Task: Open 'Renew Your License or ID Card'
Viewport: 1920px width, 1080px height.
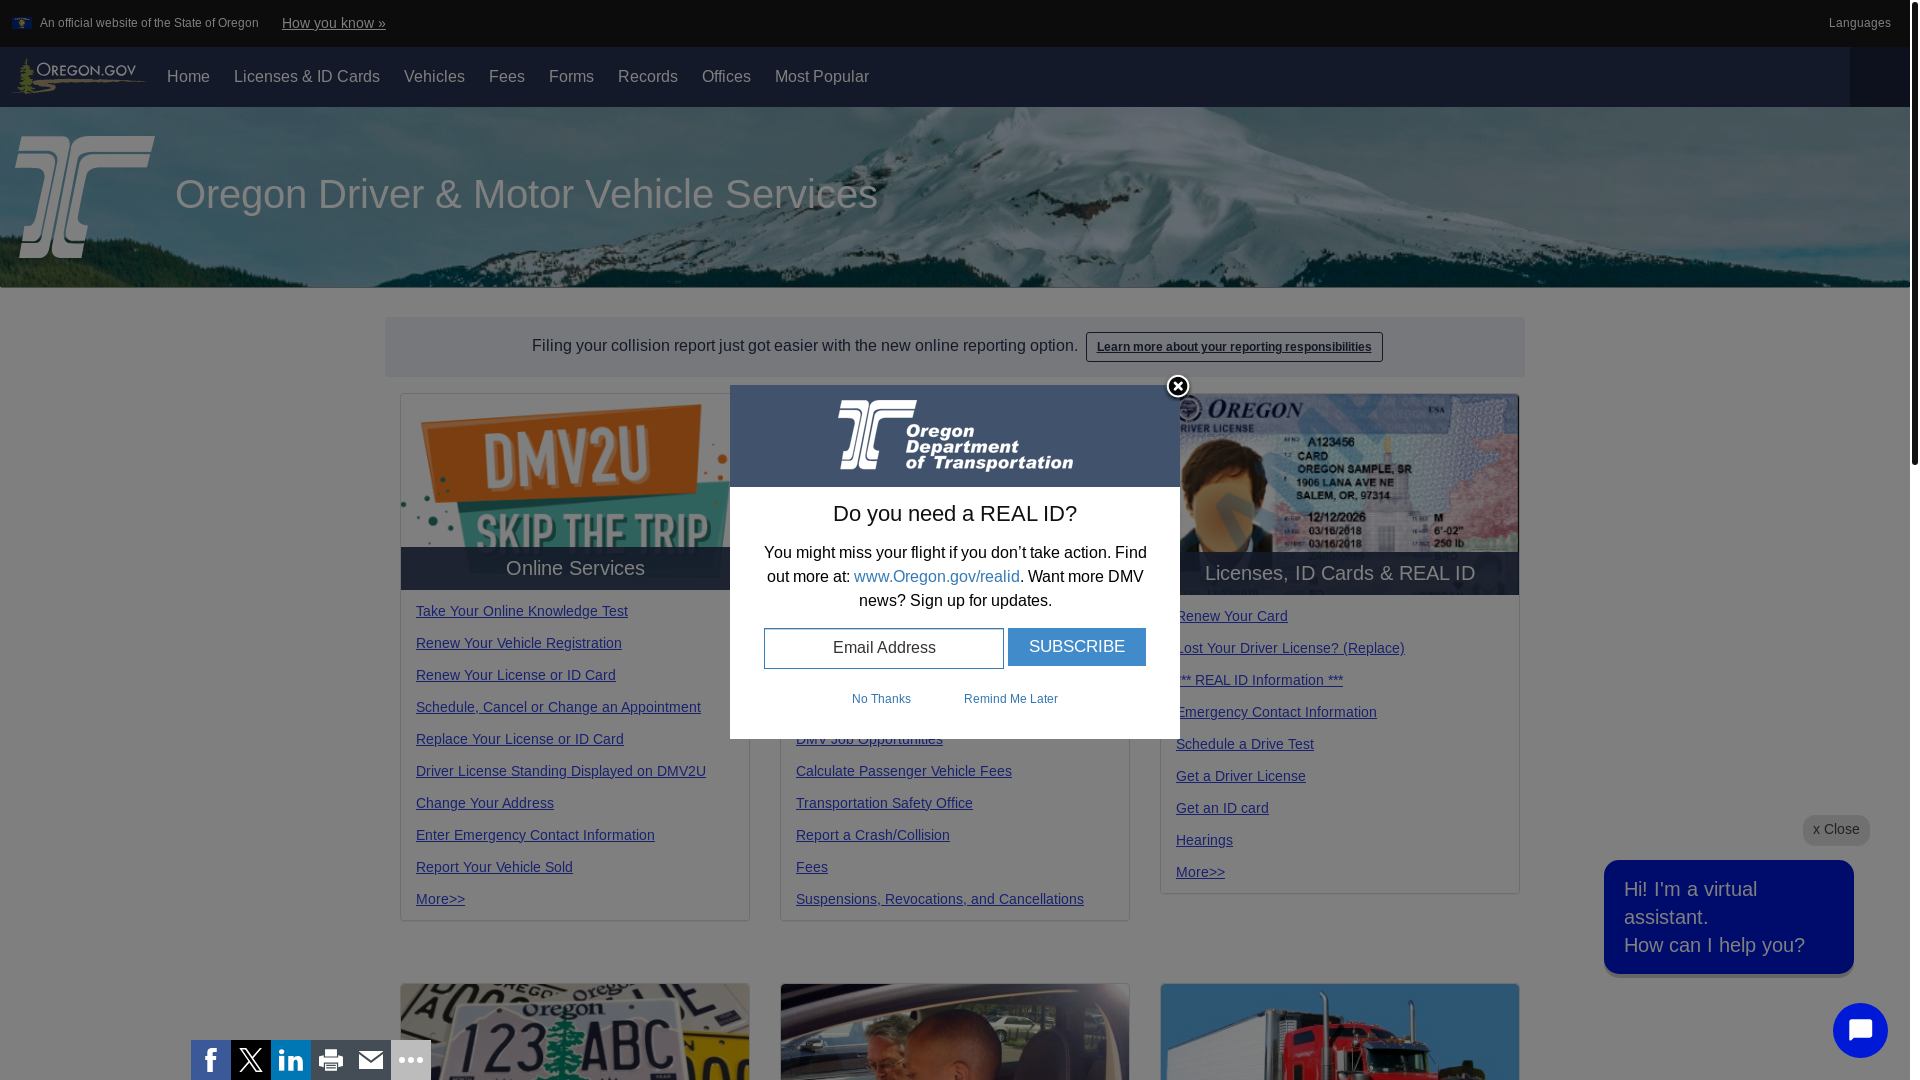Action: pos(516,675)
